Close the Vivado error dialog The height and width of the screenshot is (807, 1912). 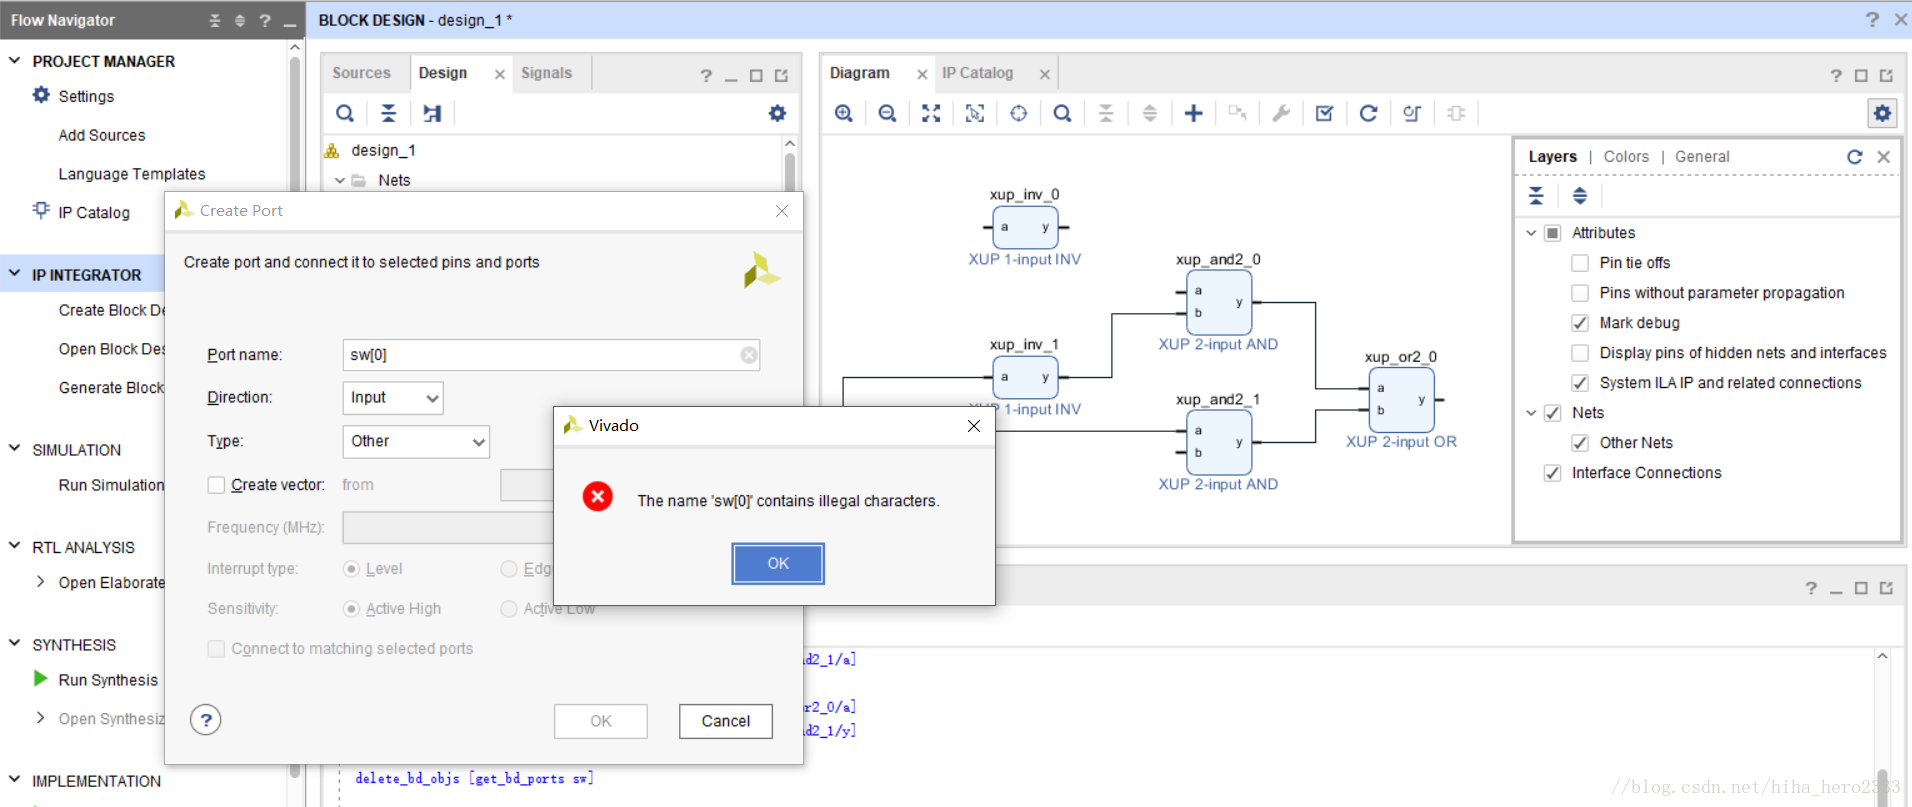pos(974,426)
